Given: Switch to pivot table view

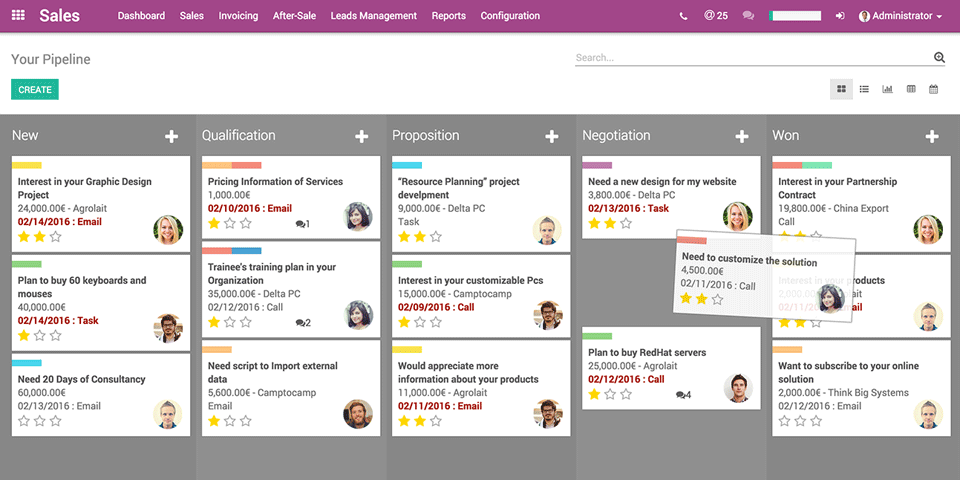Looking at the screenshot, I should click(x=910, y=89).
